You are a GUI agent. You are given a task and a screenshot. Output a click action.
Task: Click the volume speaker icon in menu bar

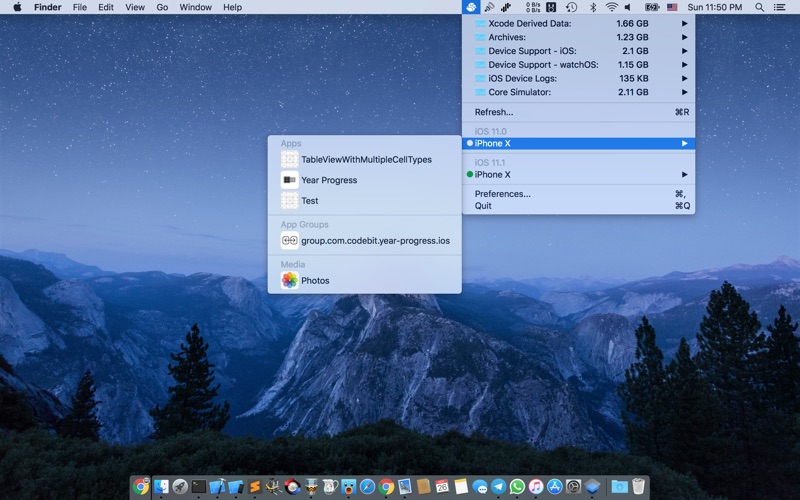(x=628, y=7)
